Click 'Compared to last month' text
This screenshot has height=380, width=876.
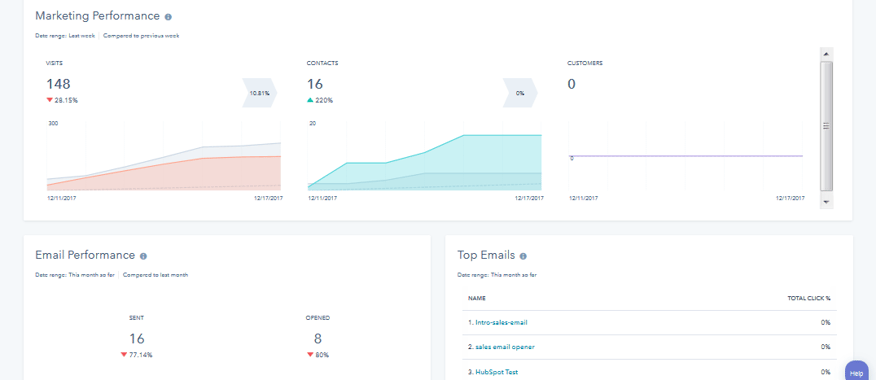click(x=155, y=275)
